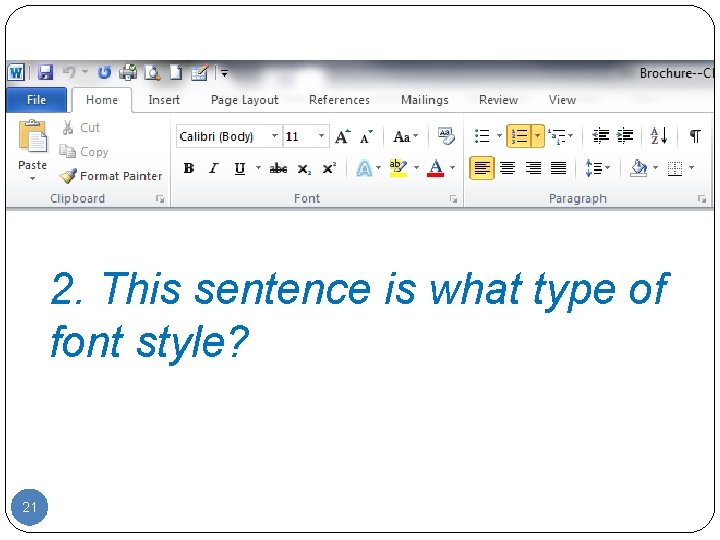Toggle the Numbering list button
The width and height of the screenshot is (720, 540).
(x=519, y=136)
